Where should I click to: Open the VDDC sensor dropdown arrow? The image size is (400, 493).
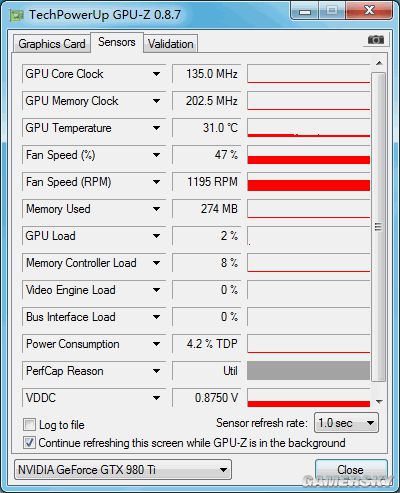156,398
